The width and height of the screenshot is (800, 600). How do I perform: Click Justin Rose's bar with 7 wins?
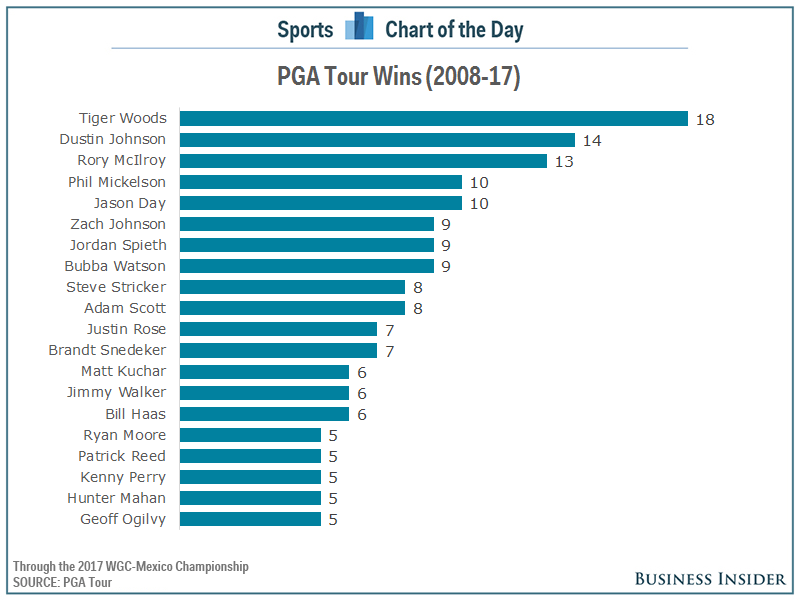(x=278, y=329)
